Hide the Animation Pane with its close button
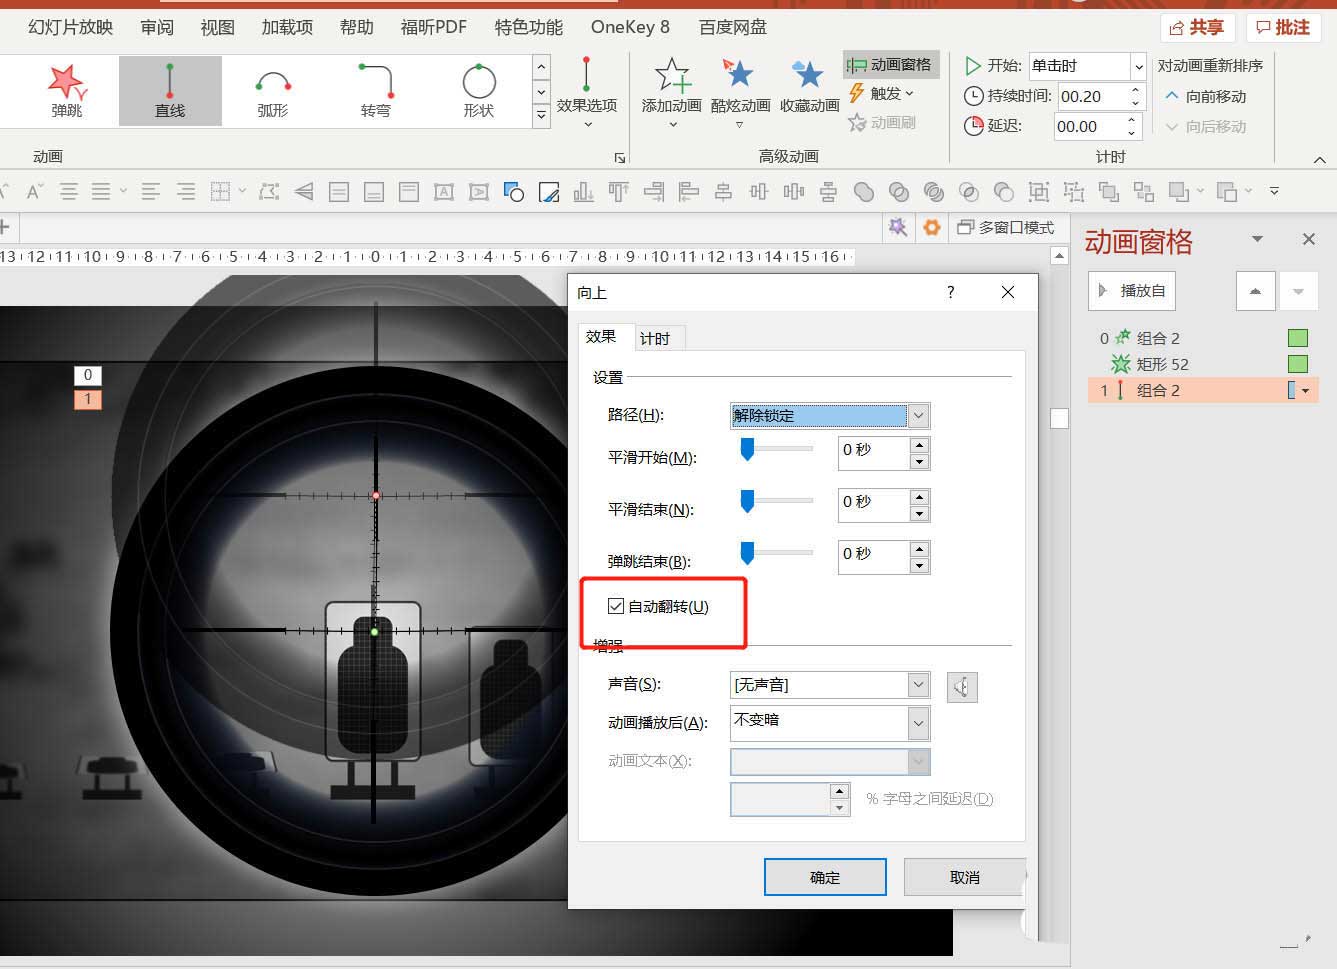This screenshot has width=1337, height=969. coord(1308,239)
